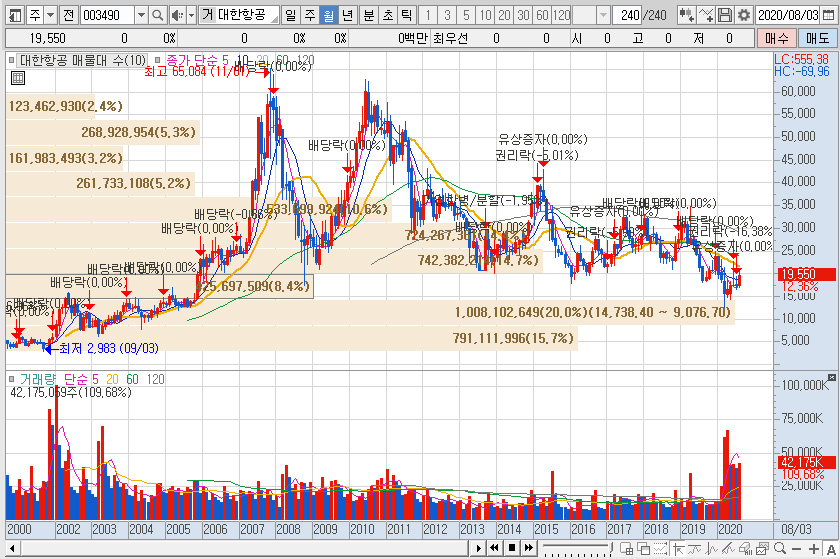
Task: Click the horizontal scrollbar left arrow
Action: [x=12, y=548]
